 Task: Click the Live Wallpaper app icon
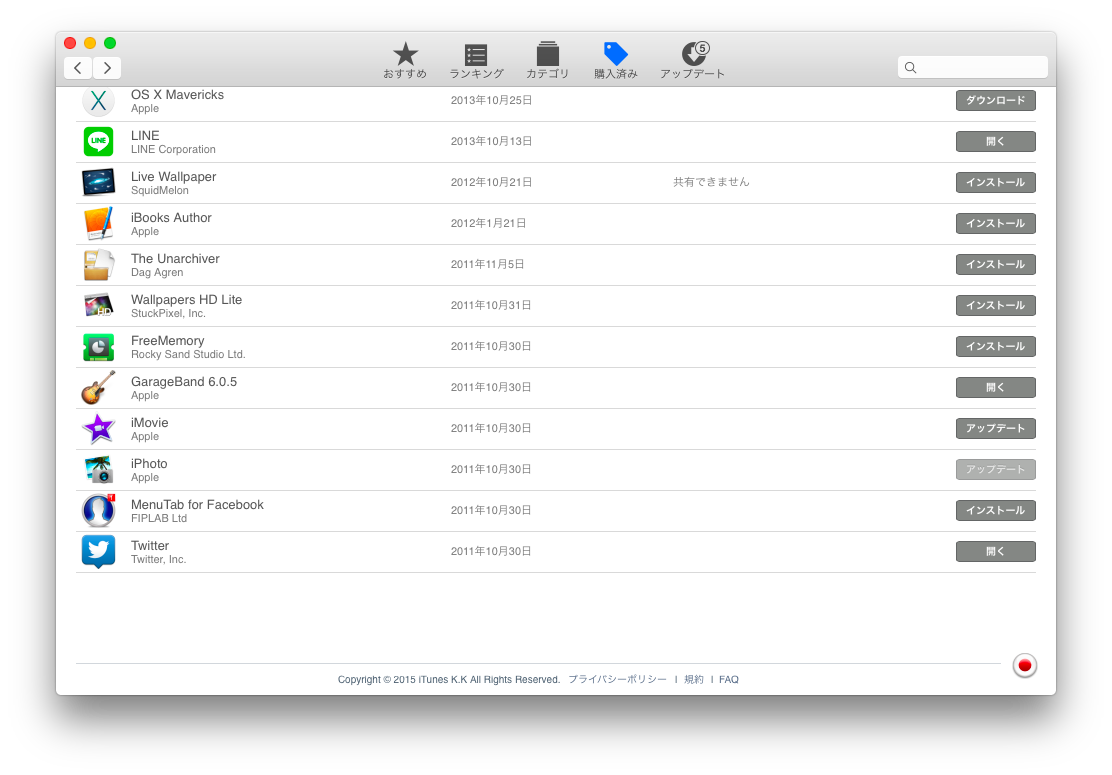pyautogui.click(x=99, y=182)
